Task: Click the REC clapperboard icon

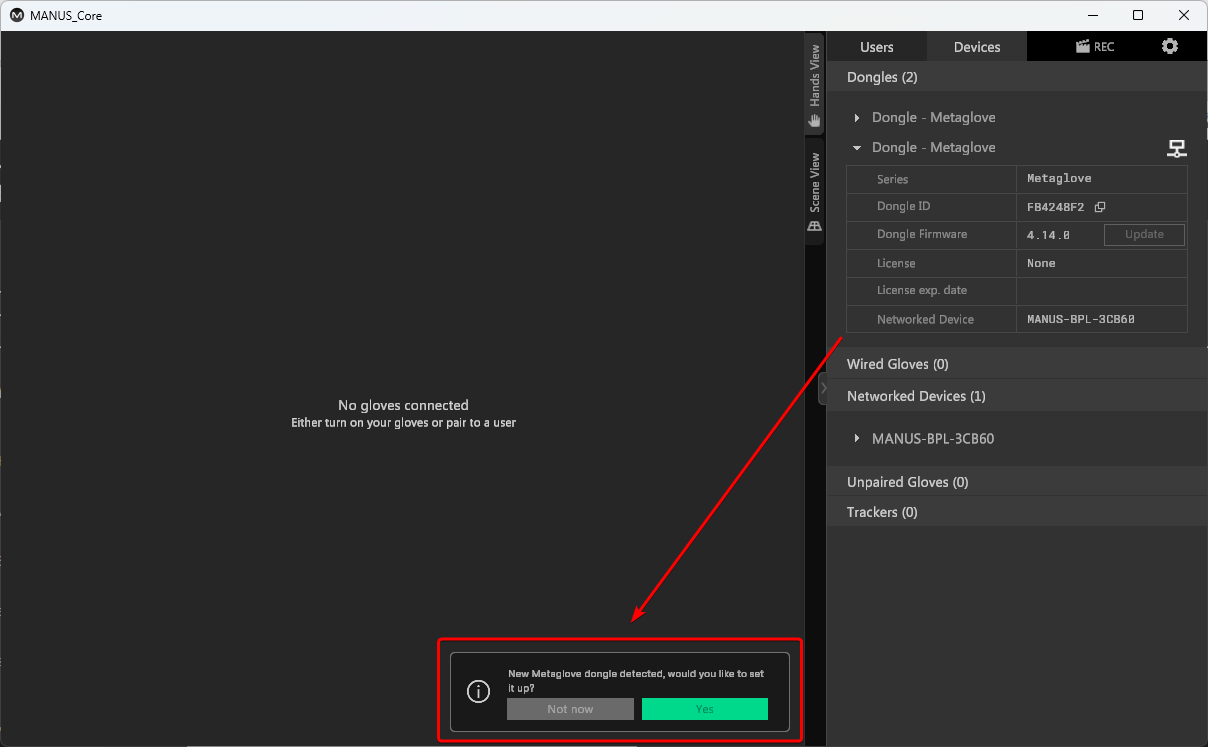Action: pyautogui.click(x=1082, y=47)
